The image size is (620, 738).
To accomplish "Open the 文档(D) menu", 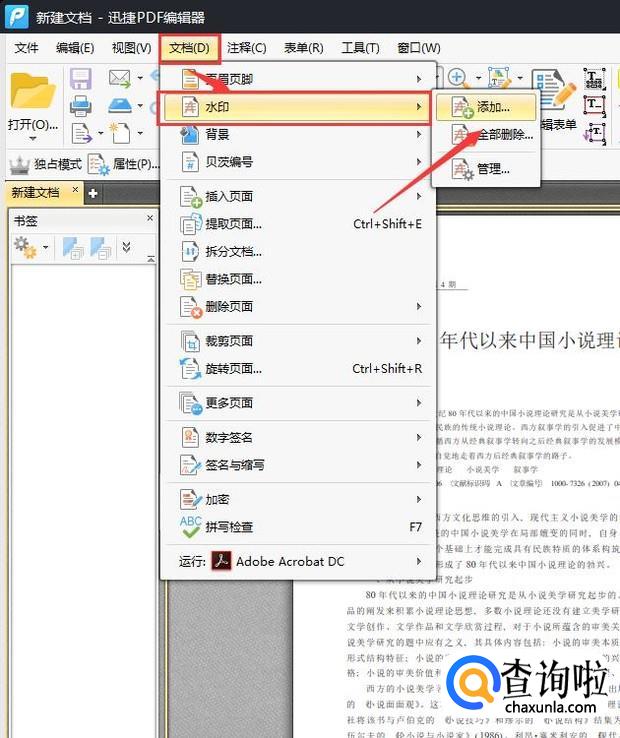I will (189, 48).
